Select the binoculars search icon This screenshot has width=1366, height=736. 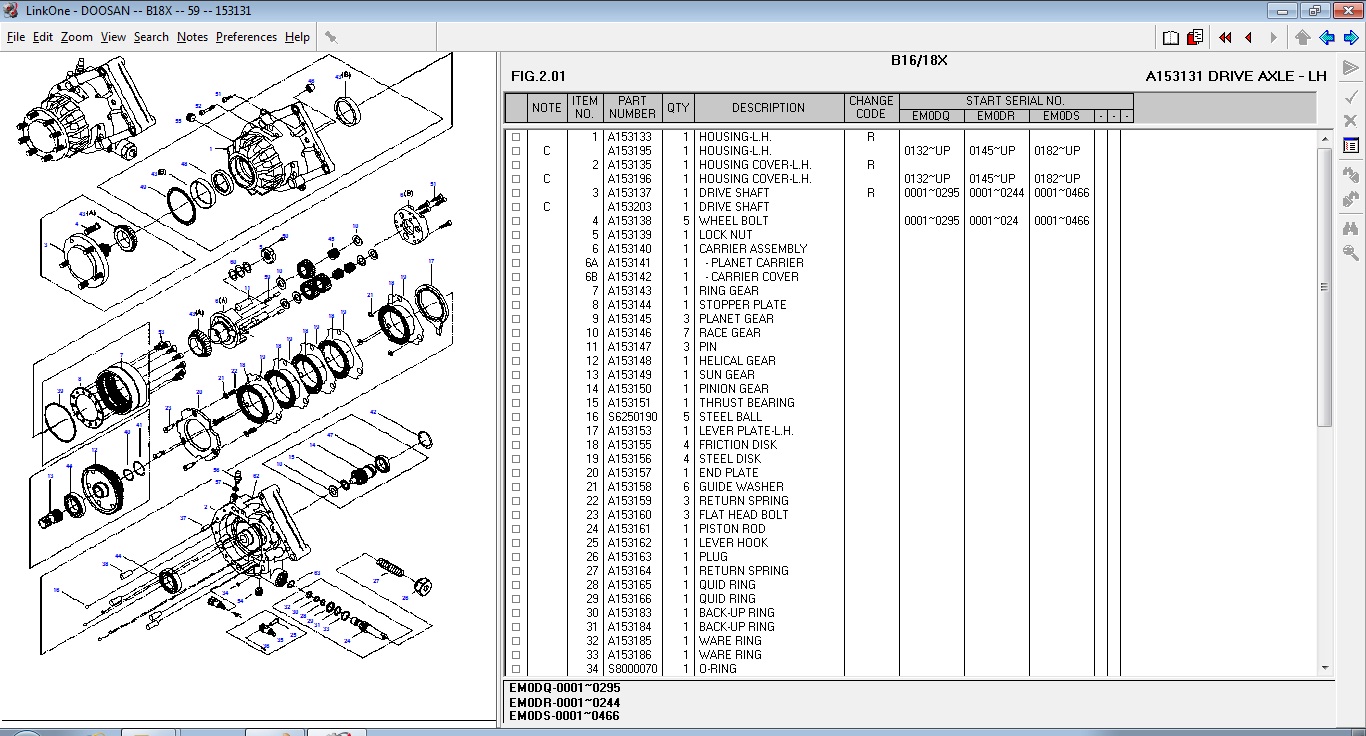(x=1350, y=226)
